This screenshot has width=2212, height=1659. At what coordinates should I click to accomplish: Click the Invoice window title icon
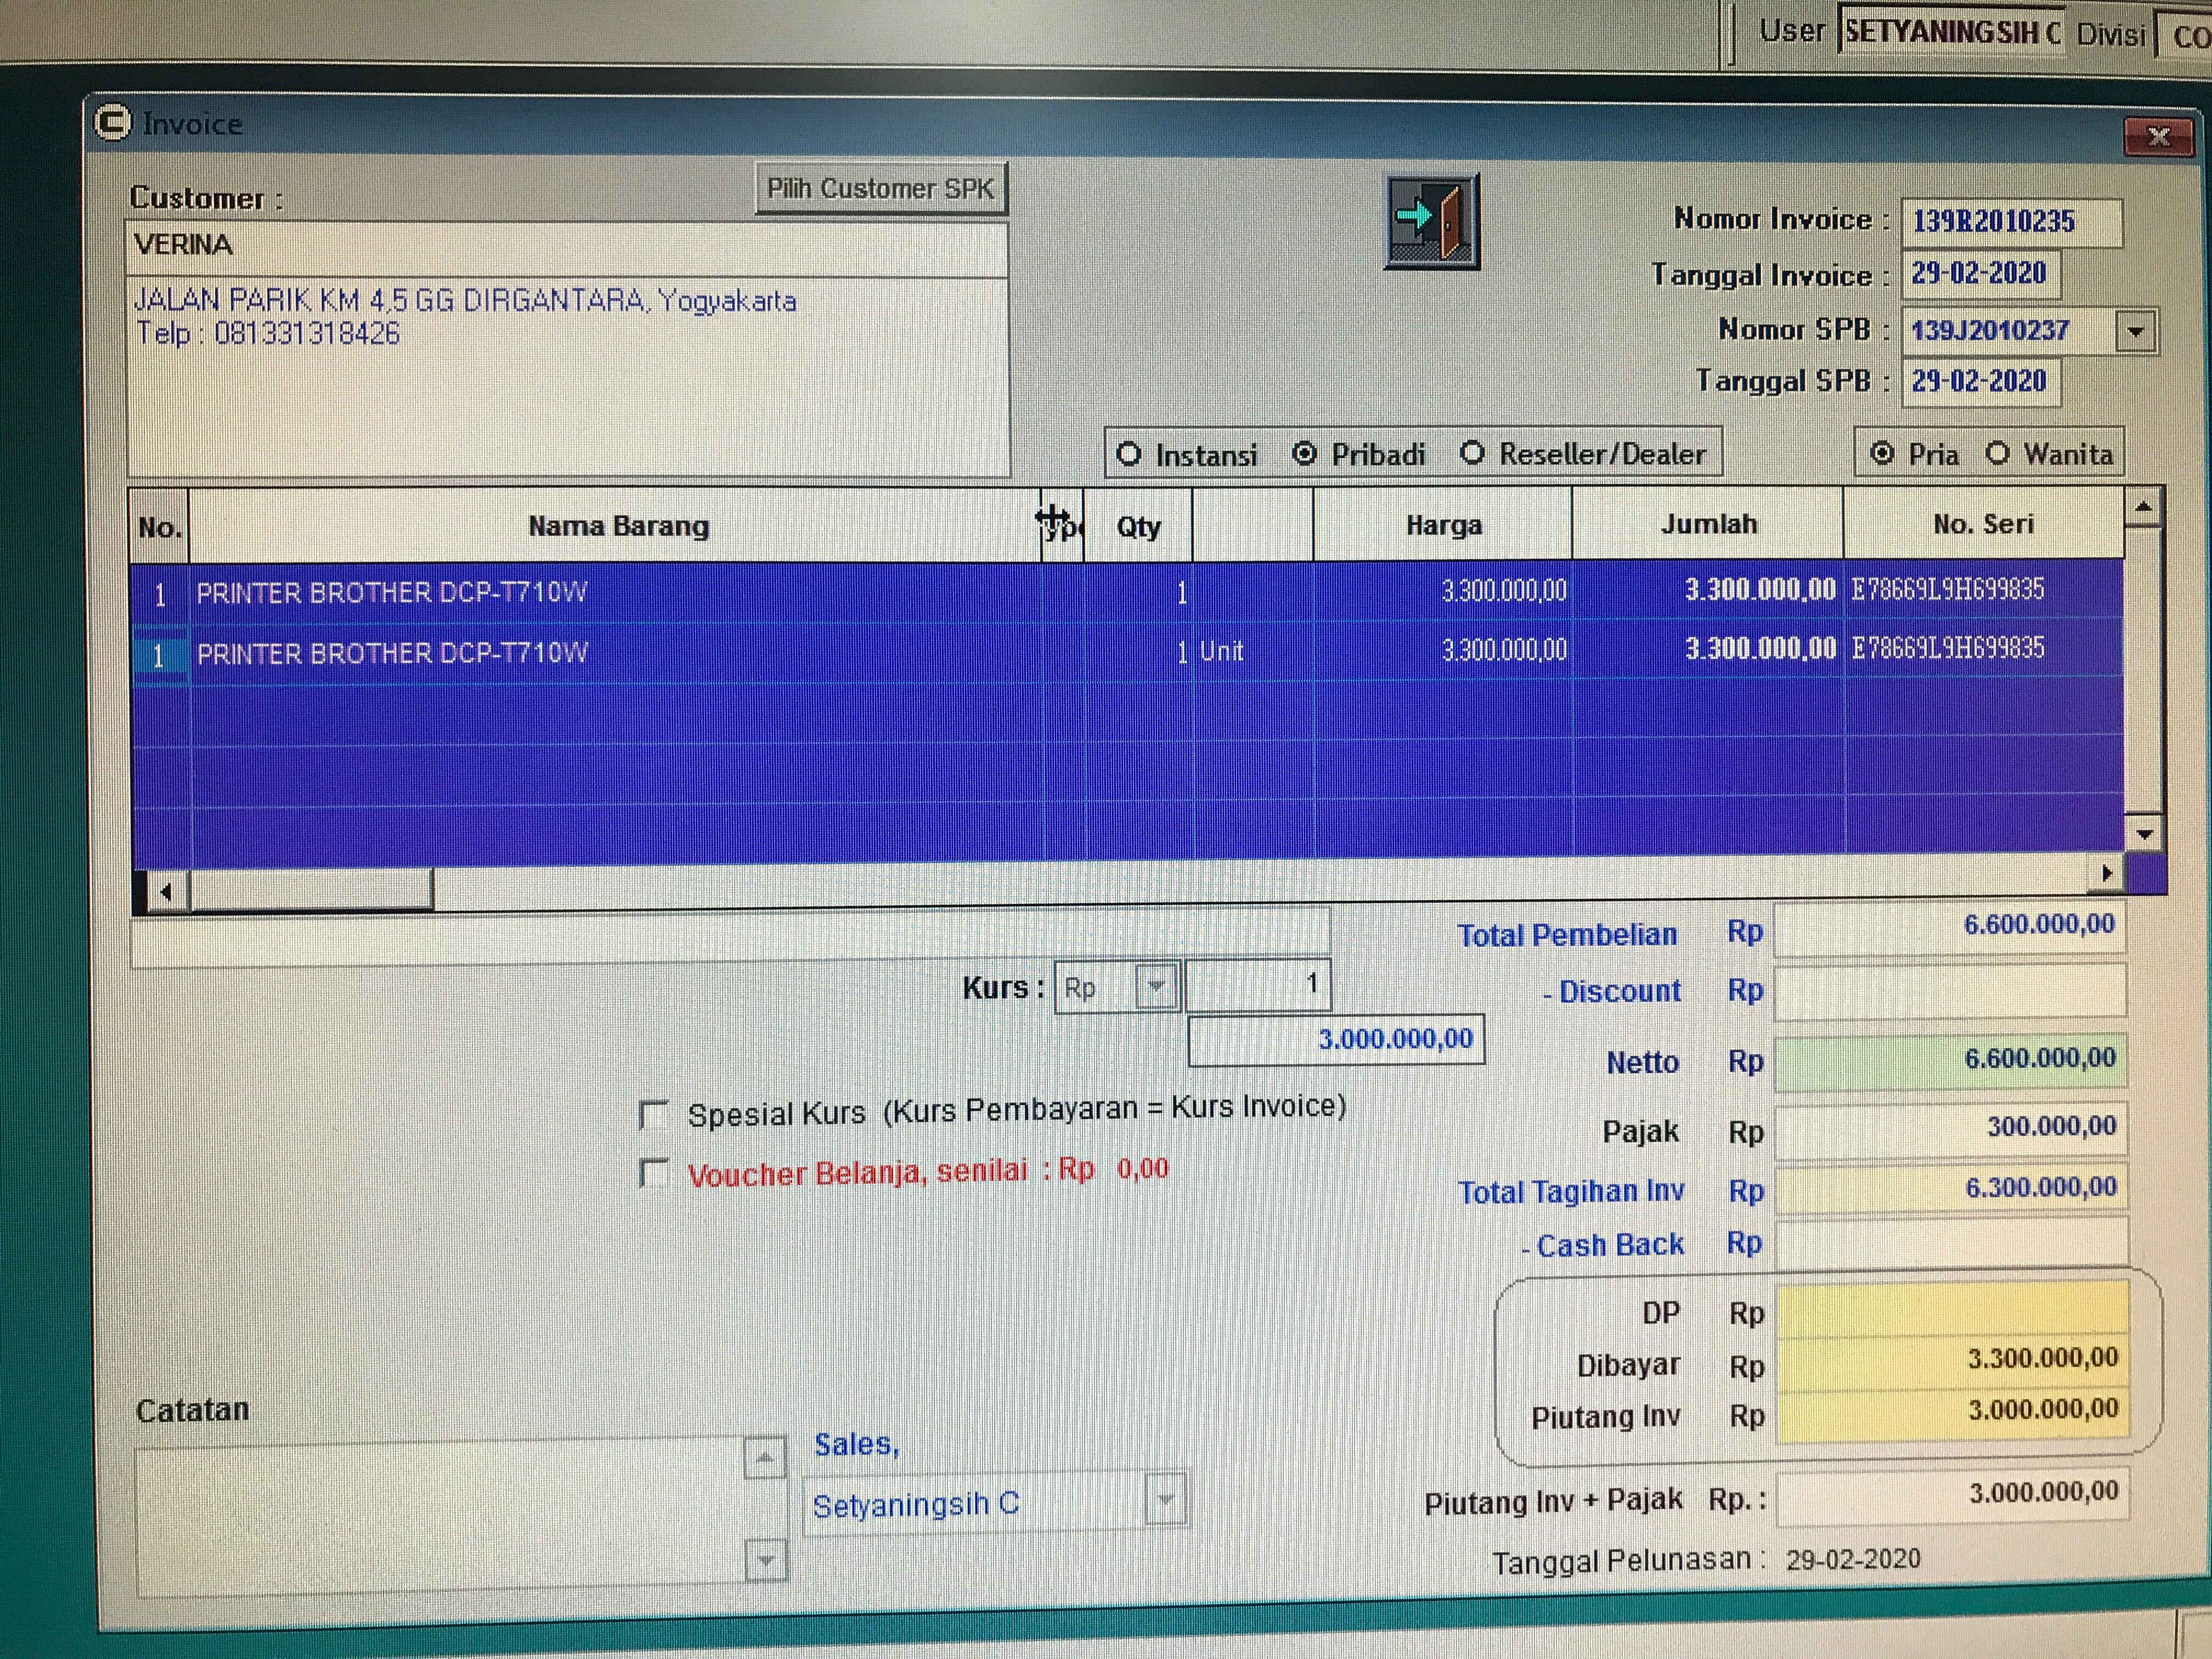pyautogui.click(x=112, y=123)
